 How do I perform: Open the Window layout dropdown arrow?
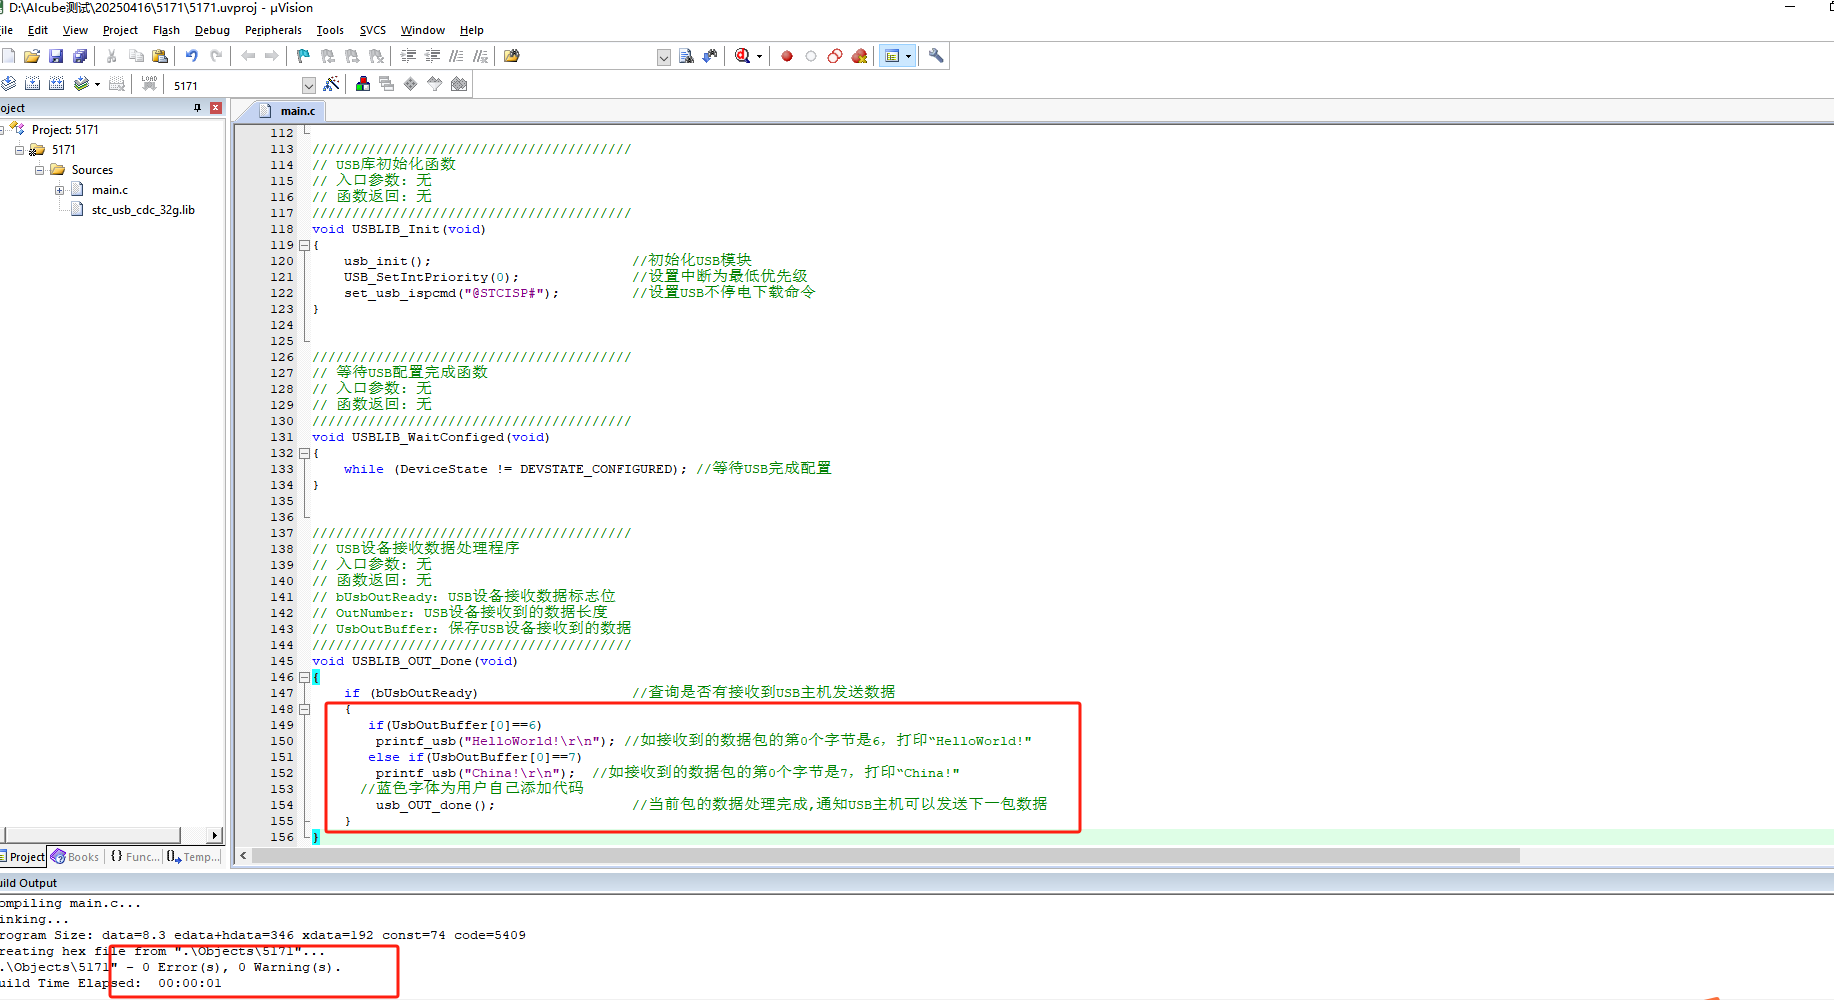[909, 56]
